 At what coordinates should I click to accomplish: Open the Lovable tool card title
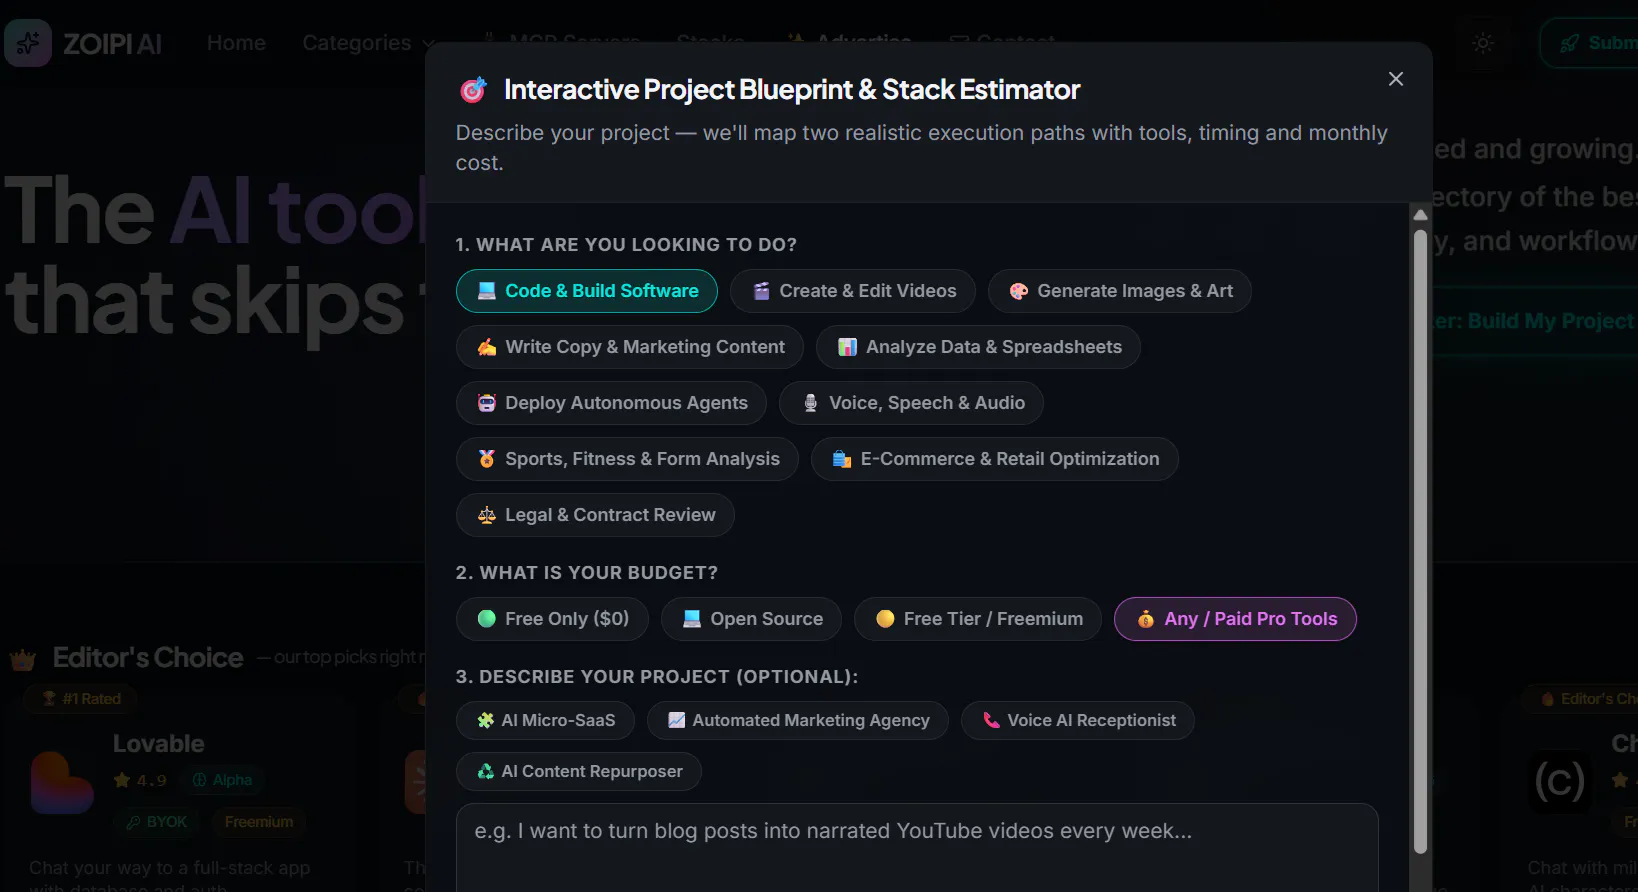point(158,744)
